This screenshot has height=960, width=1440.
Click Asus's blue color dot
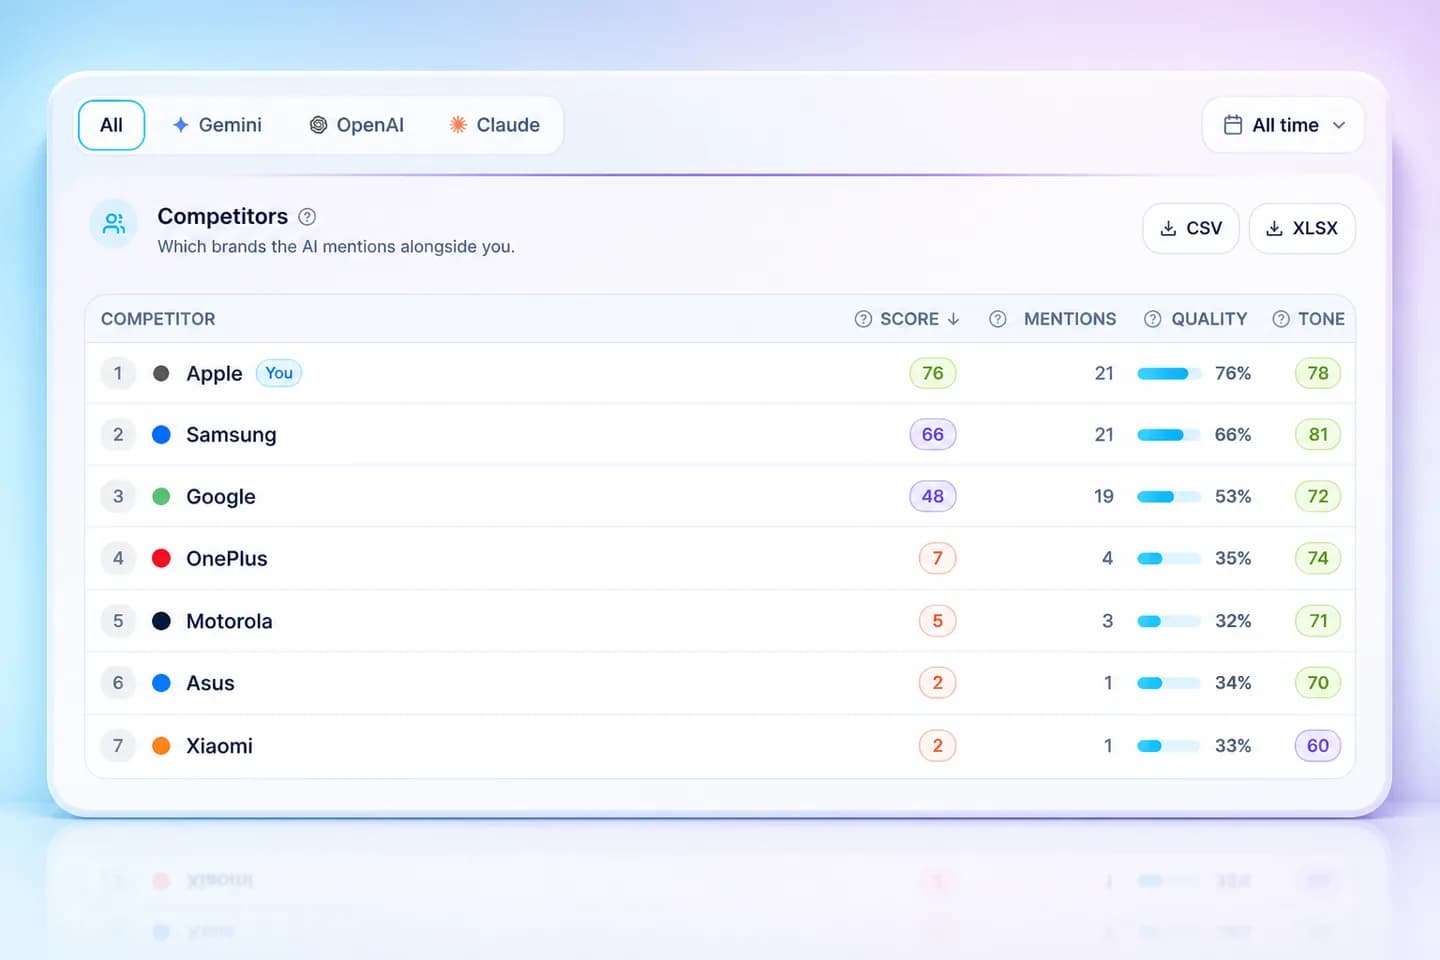point(161,683)
